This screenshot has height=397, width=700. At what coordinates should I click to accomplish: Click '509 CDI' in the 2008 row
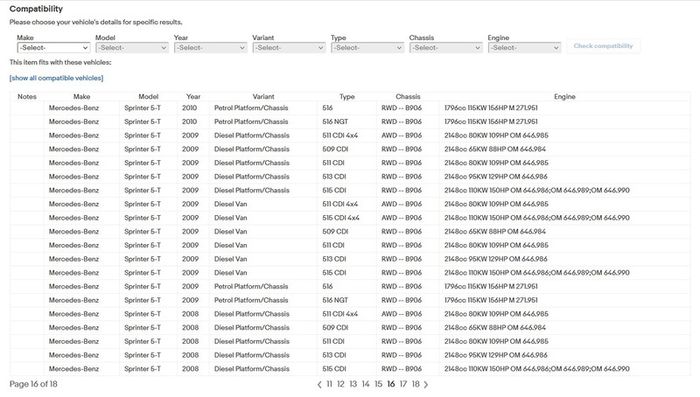point(335,328)
